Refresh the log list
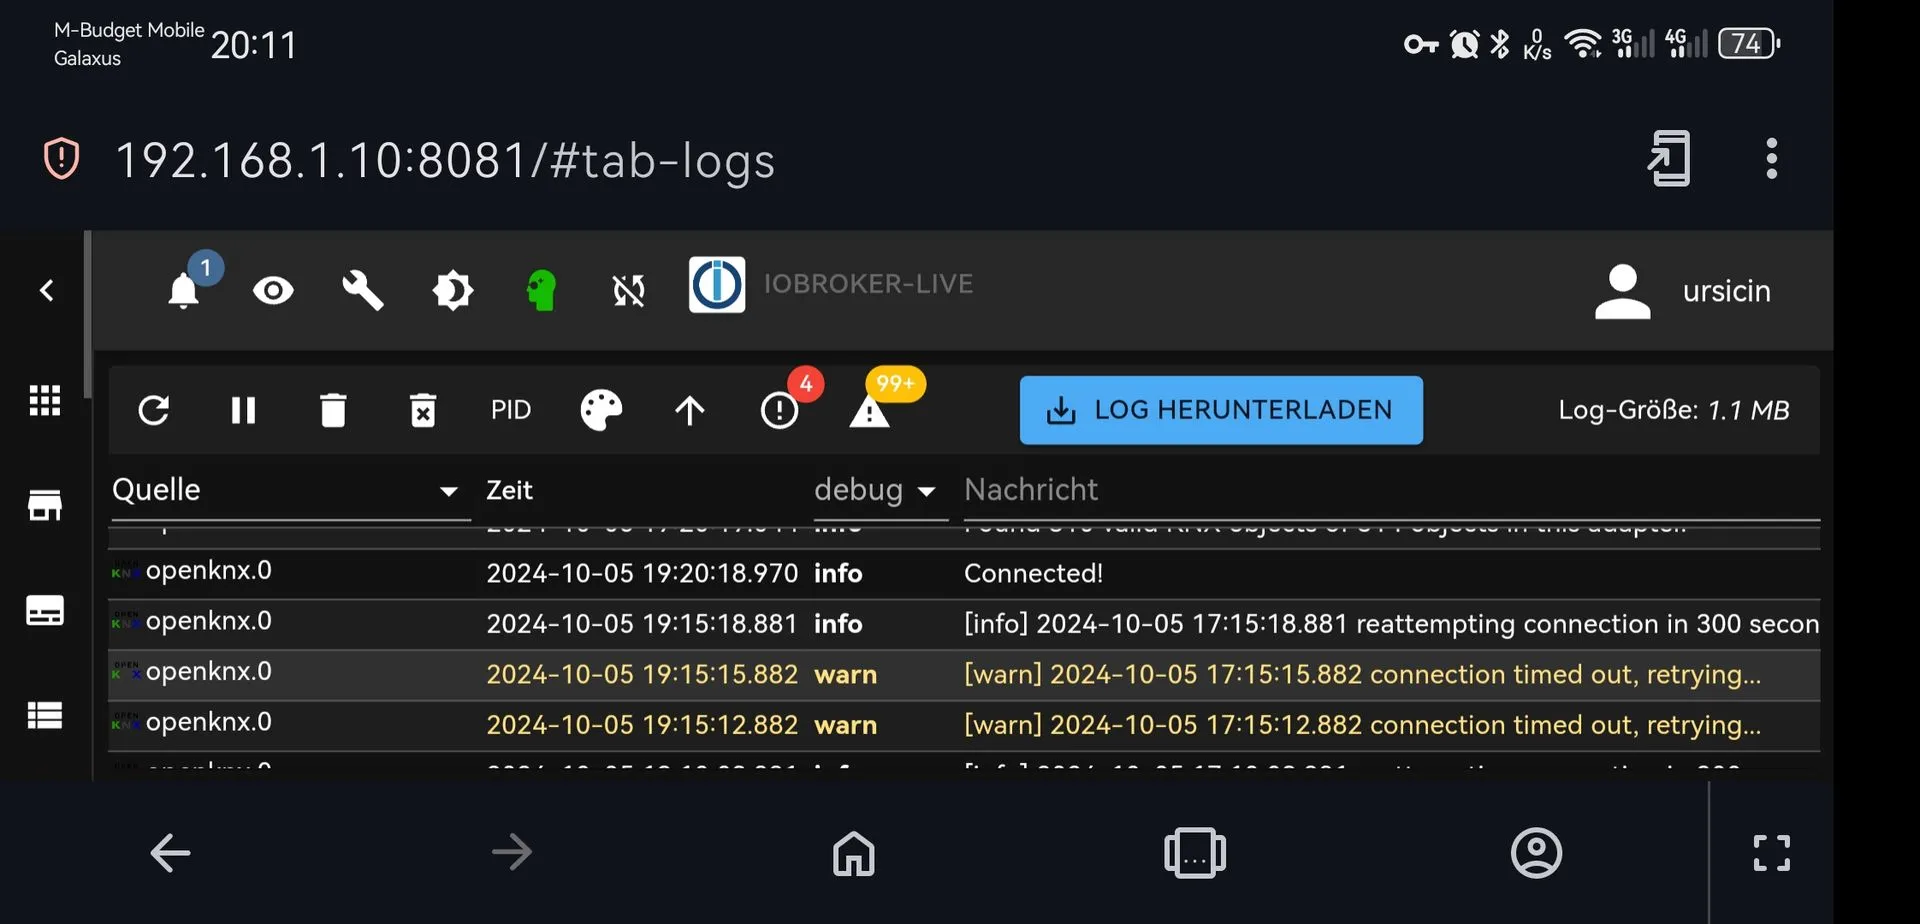The image size is (1920, 924). pyautogui.click(x=154, y=410)
